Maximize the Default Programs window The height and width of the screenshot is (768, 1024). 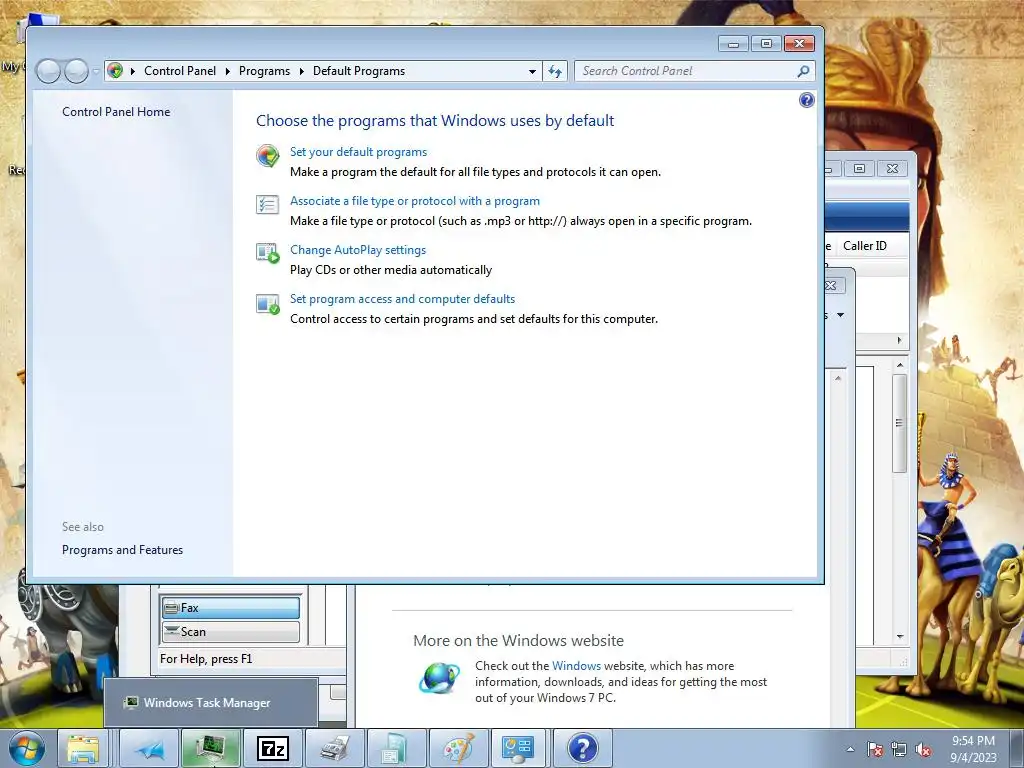click(x=766, y=44)
